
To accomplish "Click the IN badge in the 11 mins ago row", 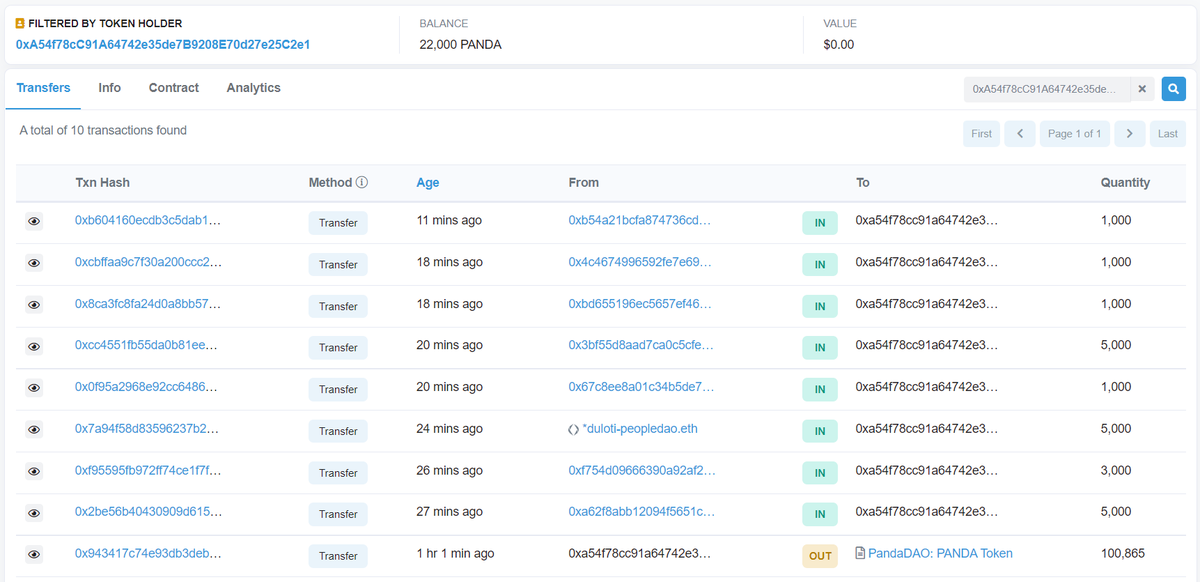I will coord(820,223).
